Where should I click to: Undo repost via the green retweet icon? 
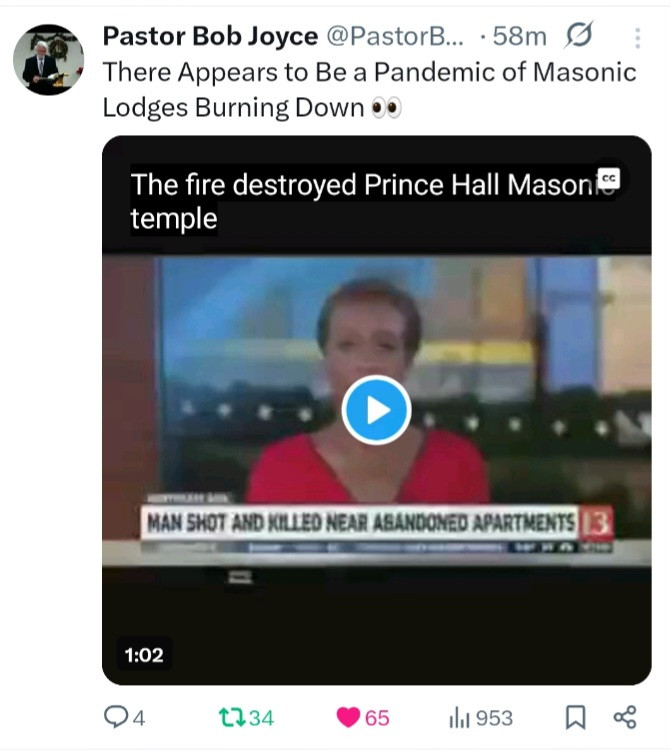tap(232, 717)
